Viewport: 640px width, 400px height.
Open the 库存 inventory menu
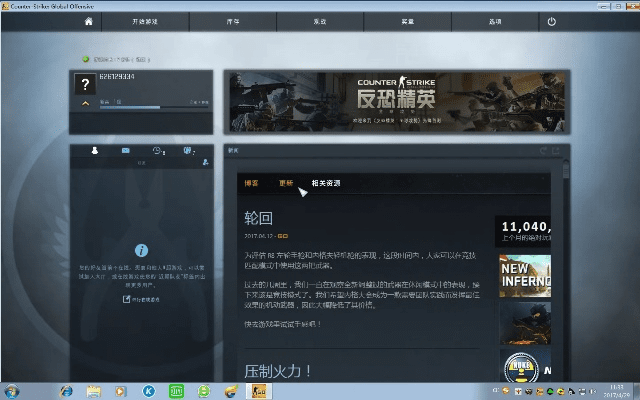point(233,22)
